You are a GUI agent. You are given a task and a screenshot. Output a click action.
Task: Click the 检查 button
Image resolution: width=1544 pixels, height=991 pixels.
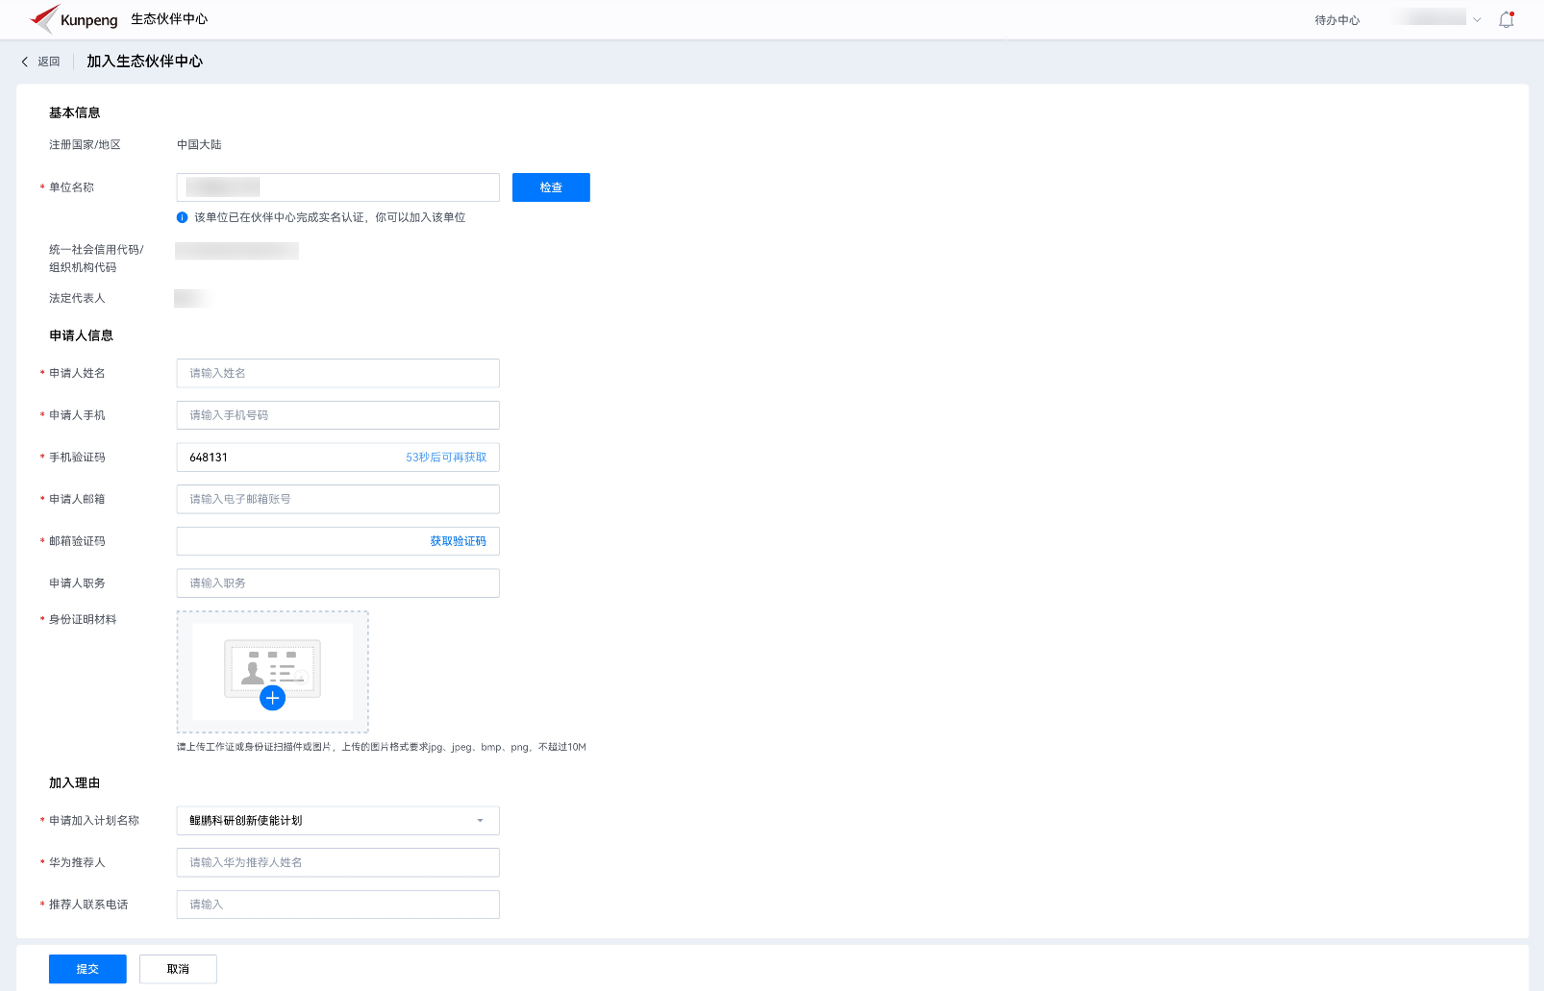(551, 187)
